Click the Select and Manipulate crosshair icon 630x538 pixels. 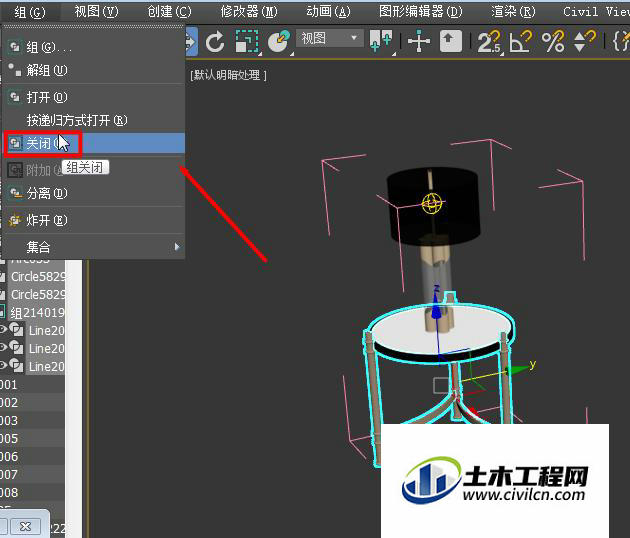click(419, 41)
